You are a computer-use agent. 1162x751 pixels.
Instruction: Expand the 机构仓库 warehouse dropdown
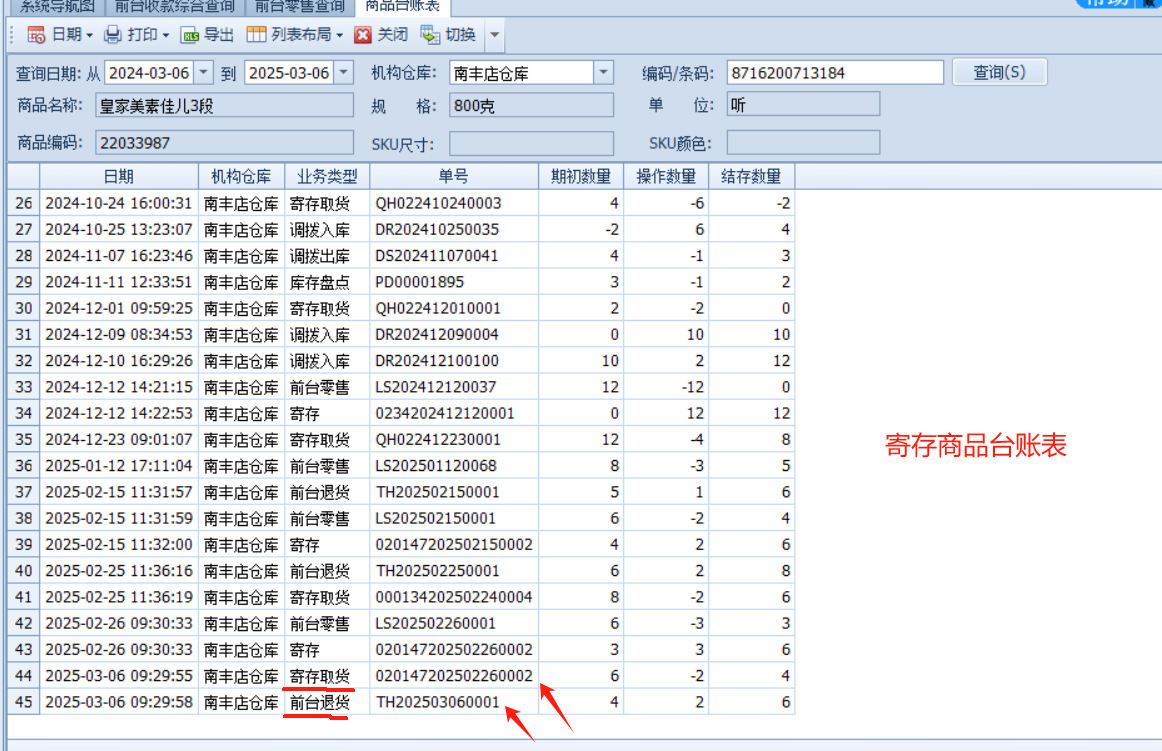[x=604, y=73]
